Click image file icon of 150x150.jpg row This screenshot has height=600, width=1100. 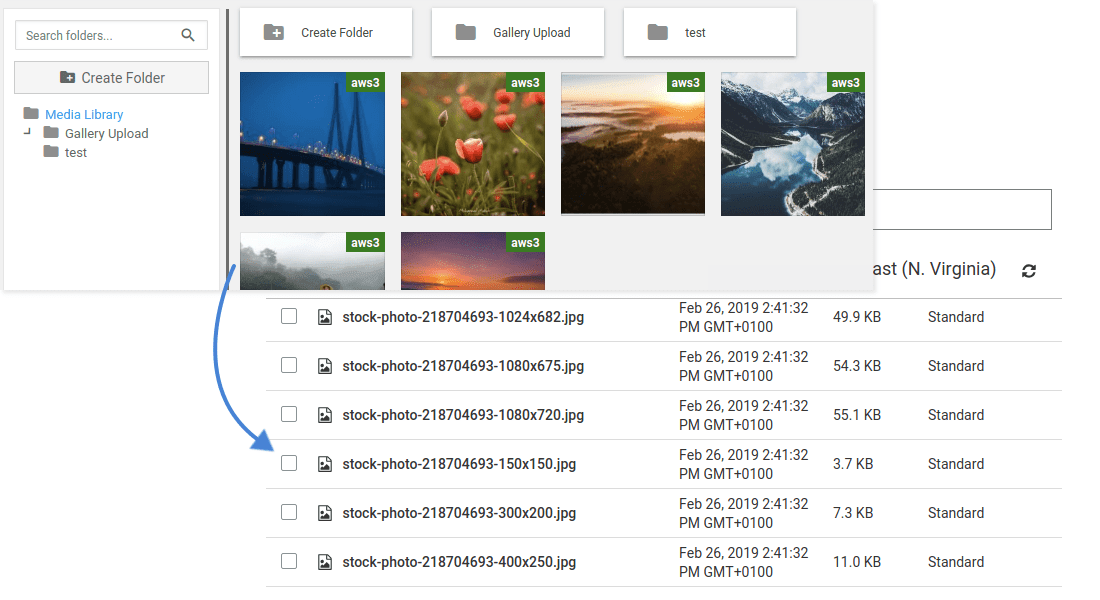coord(325,464)
